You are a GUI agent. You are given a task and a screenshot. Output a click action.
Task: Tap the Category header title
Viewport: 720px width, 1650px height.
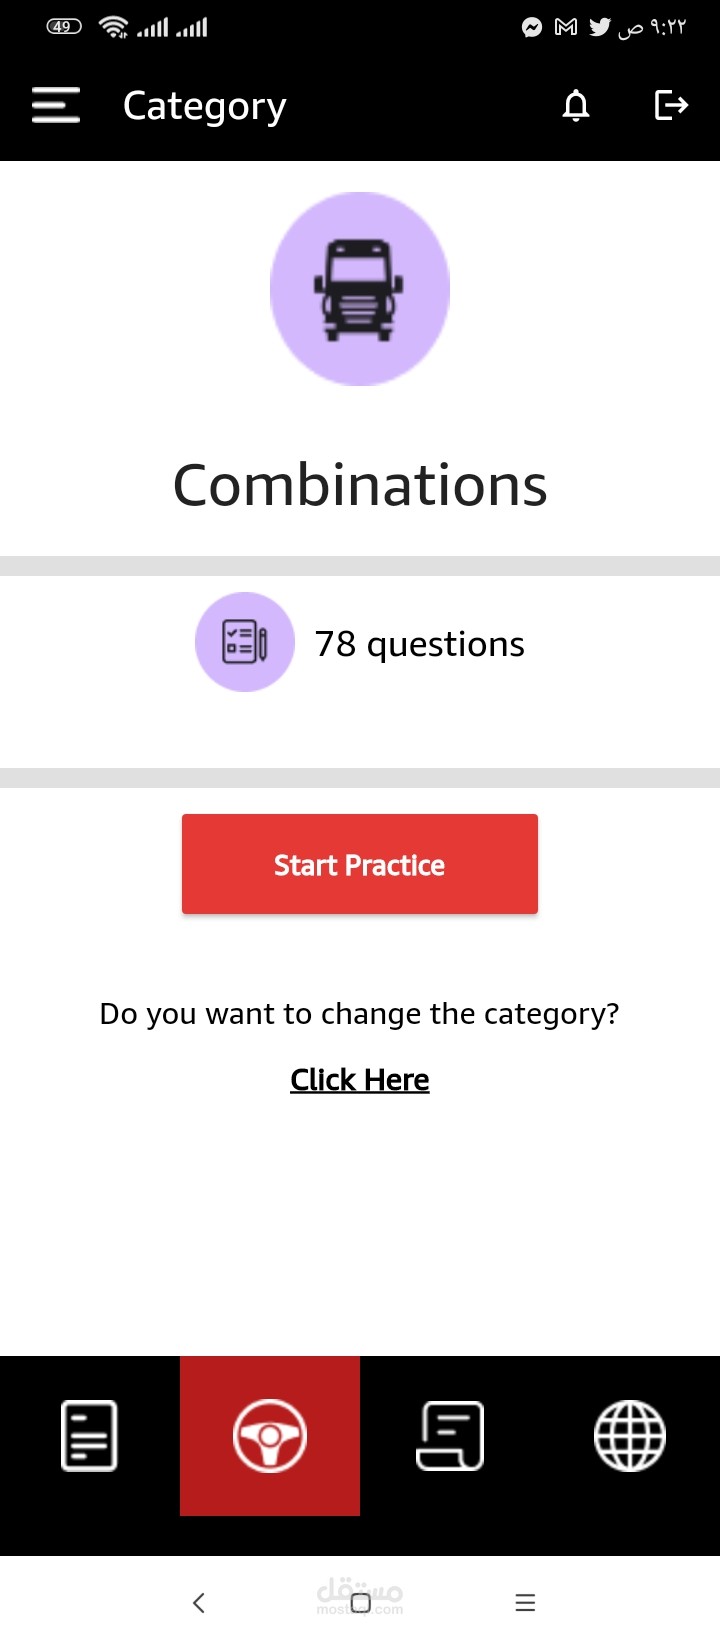[205, 106]
